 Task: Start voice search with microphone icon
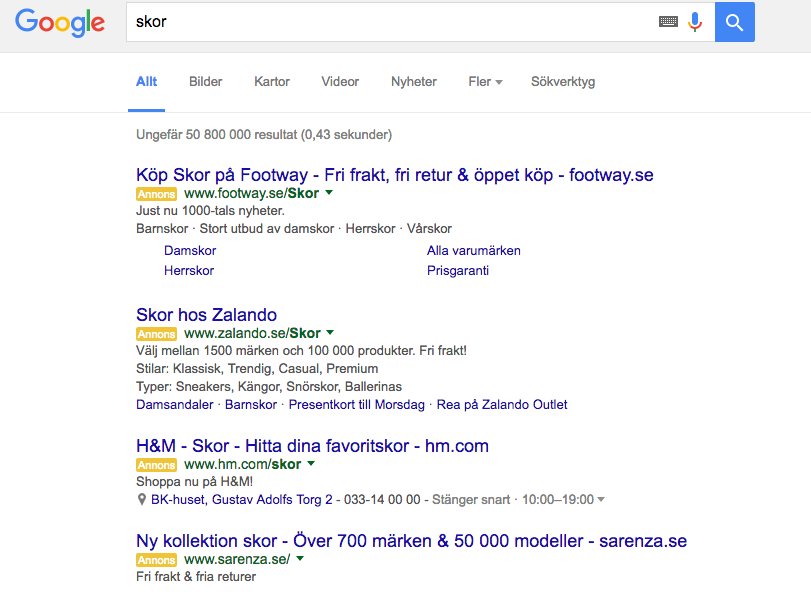[x=695, y=22]
